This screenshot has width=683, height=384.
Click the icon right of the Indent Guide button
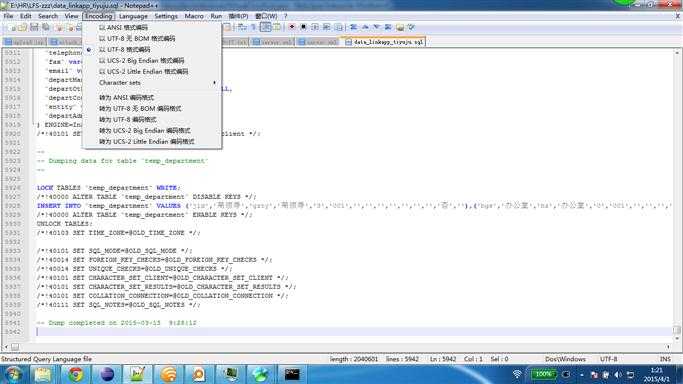[277, 27]
